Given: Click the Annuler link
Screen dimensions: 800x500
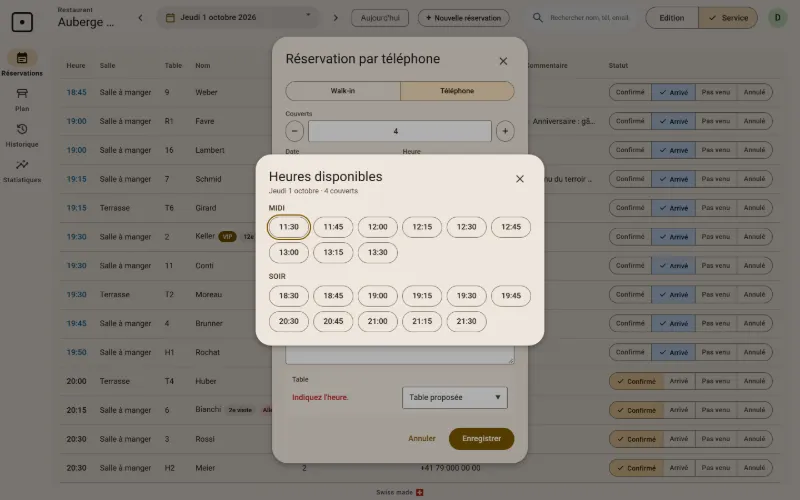Looking at the screenshot, I should coord(421,439).
